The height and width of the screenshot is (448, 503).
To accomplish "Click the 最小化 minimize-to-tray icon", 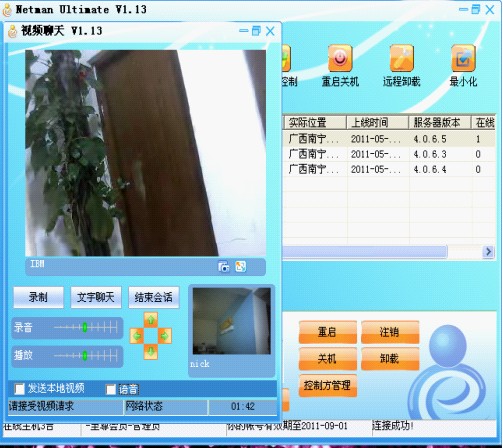I will pos(463,58).
